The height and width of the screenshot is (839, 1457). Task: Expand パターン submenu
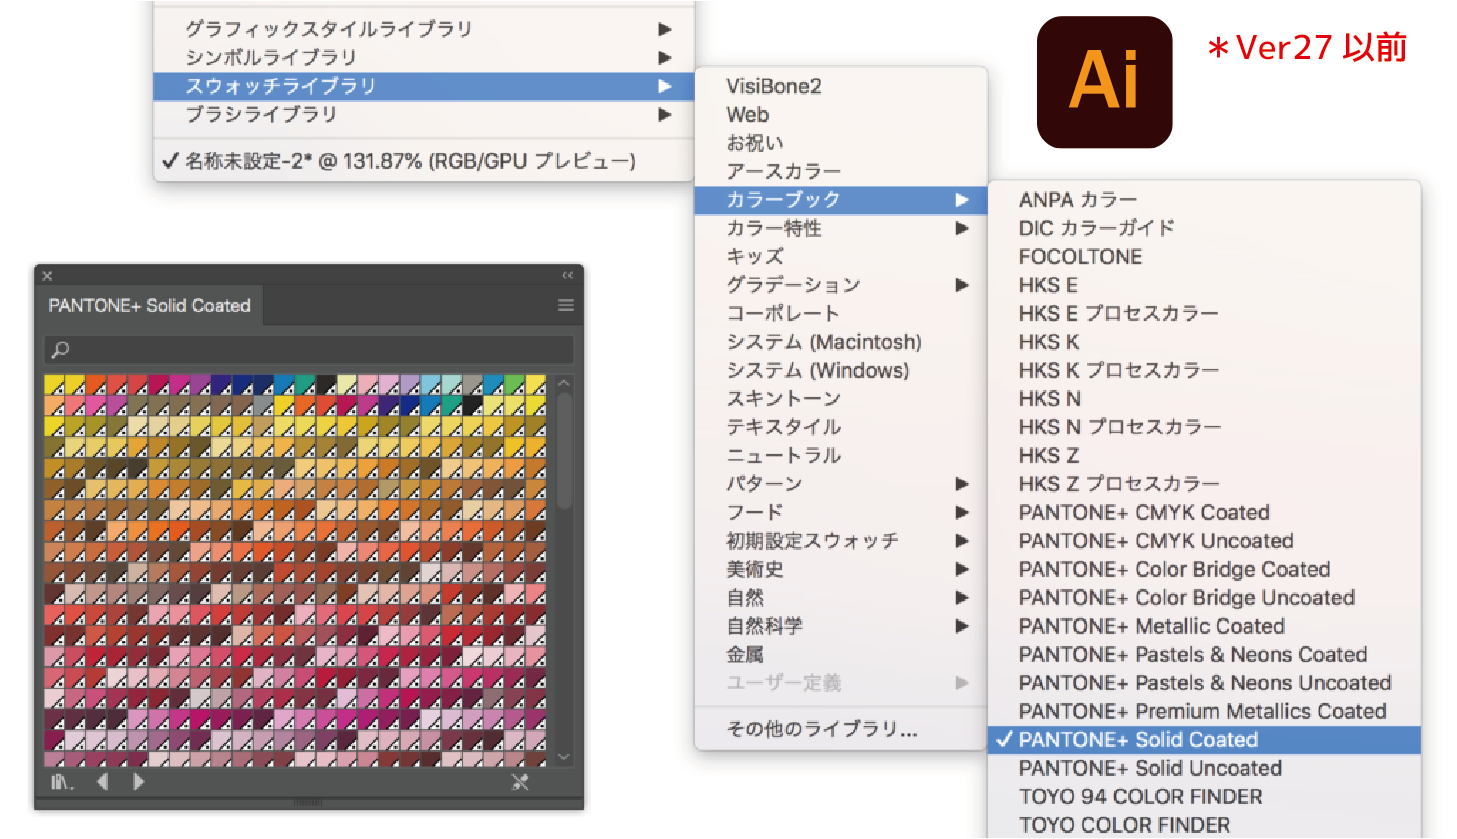point(841,484)
